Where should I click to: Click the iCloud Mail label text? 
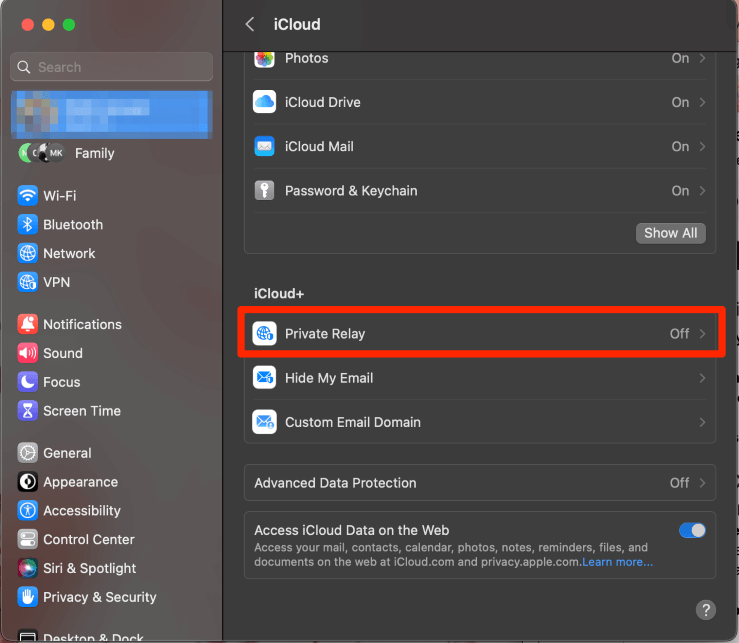tap(319, 147)
